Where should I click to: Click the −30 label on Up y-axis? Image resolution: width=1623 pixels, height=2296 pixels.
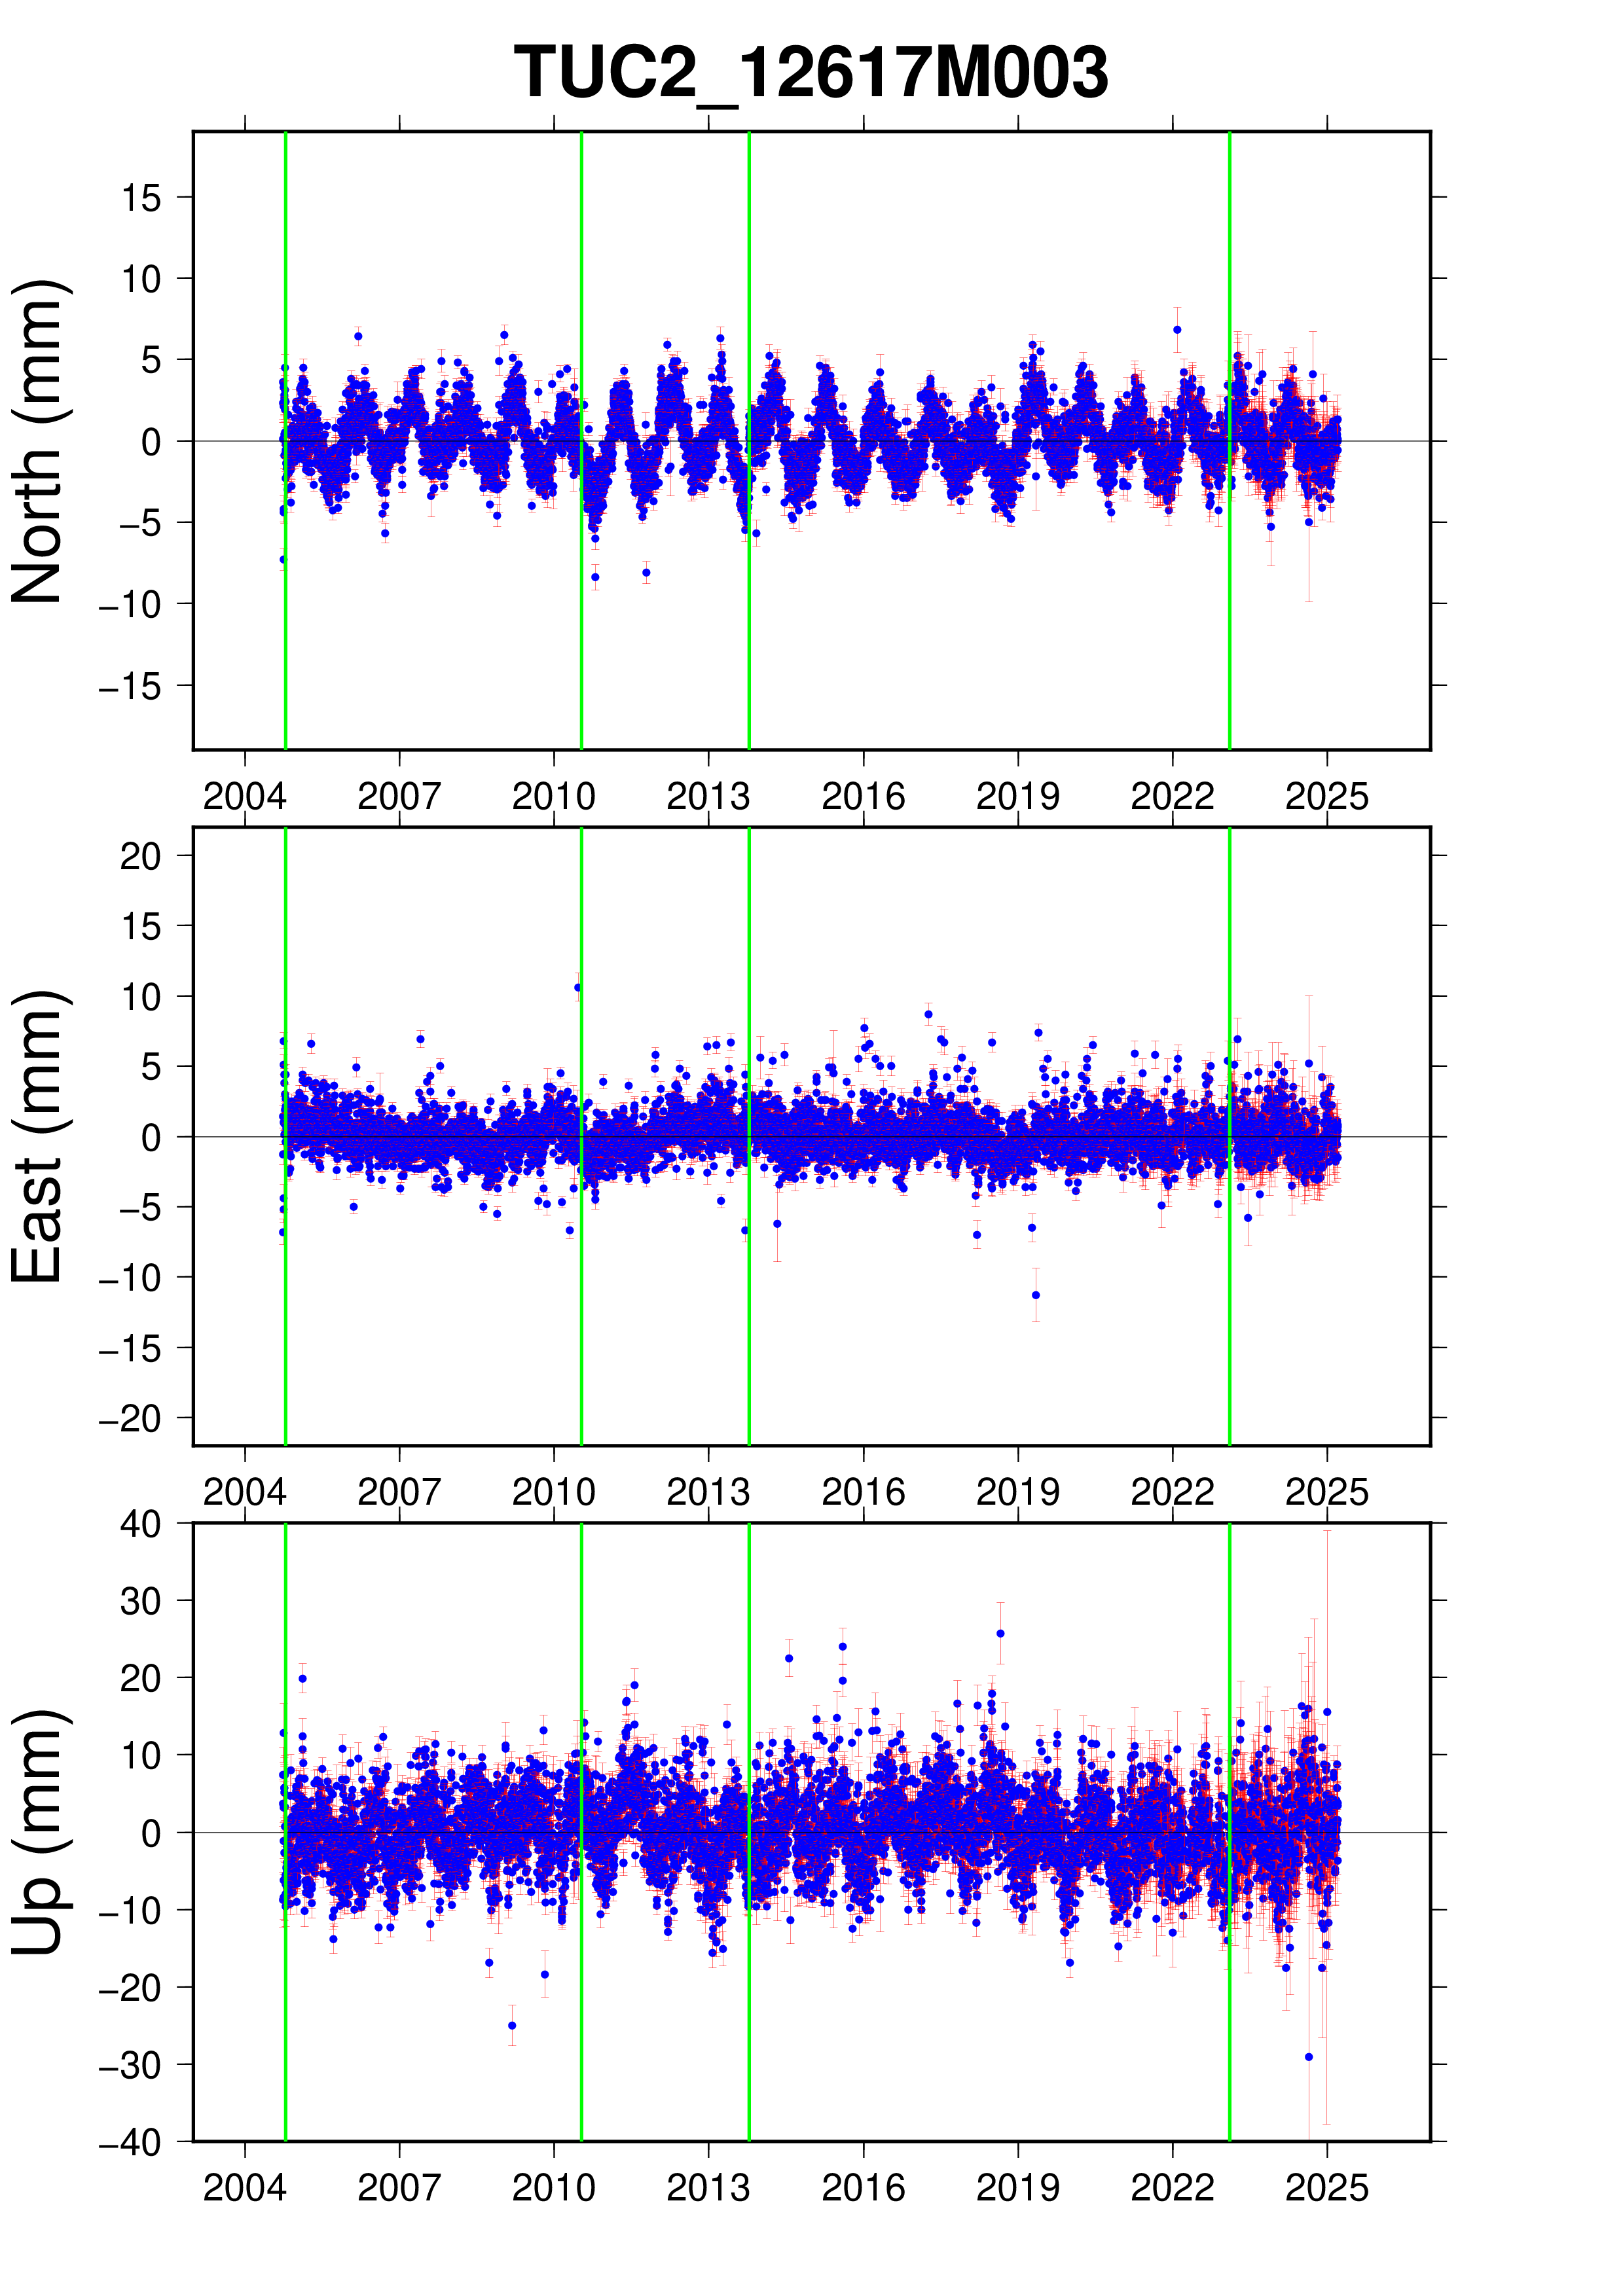click(131, 2065)
